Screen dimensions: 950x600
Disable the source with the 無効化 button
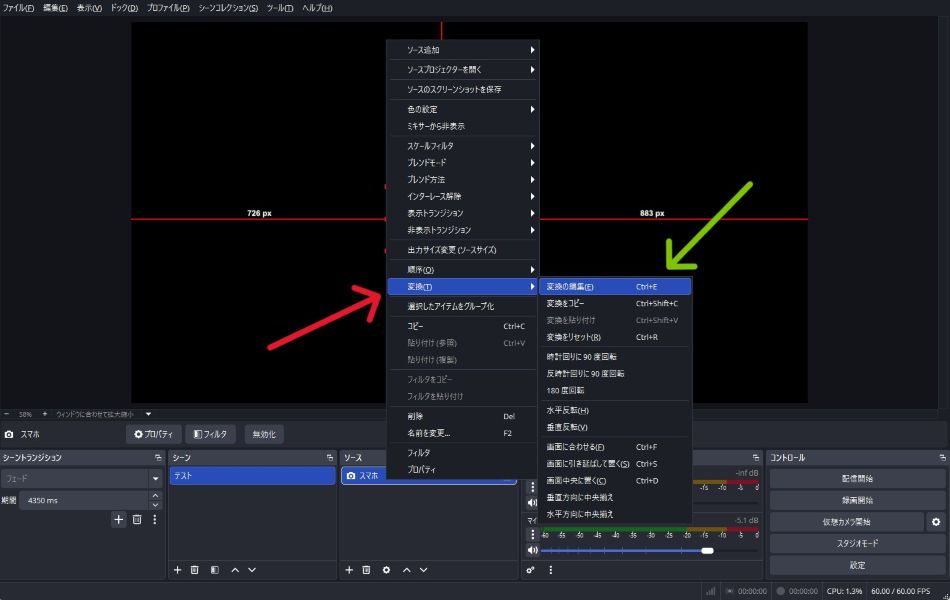(x=265, y=434)
